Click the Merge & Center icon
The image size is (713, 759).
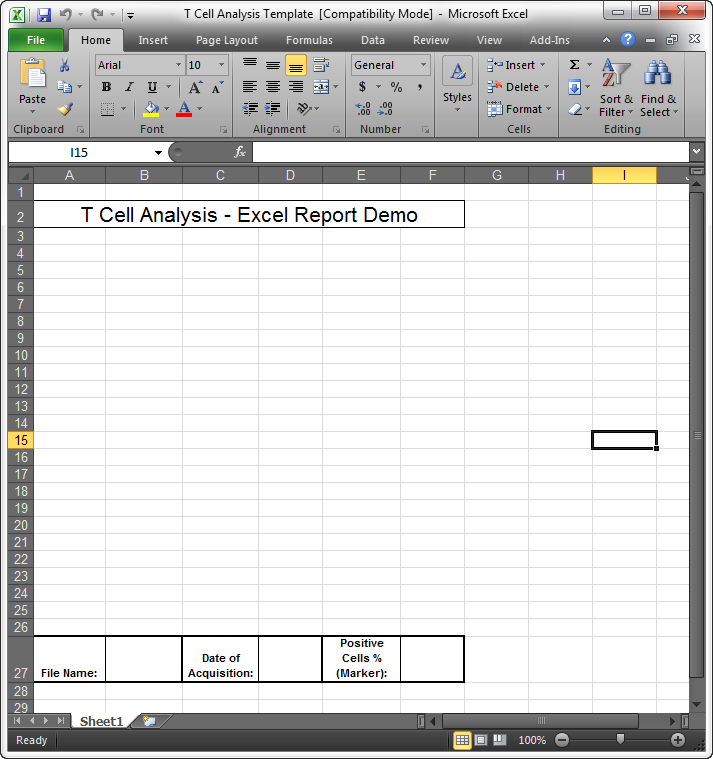pyautogui.click(x=321, y=87)
